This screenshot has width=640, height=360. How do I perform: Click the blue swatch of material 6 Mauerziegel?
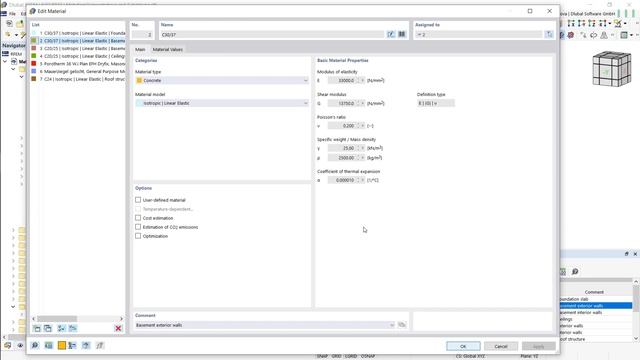click(x=34, y=71)
